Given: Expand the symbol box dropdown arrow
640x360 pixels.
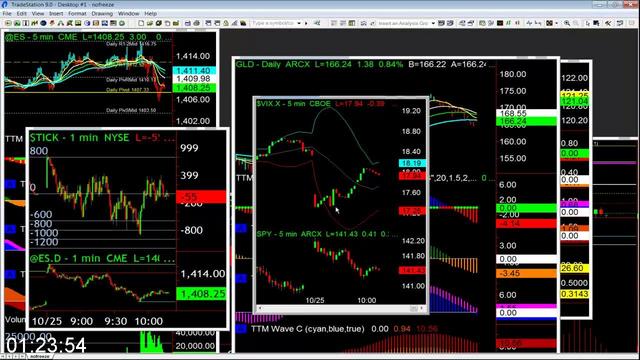Looking at the screenshot, I should point(299,23).
